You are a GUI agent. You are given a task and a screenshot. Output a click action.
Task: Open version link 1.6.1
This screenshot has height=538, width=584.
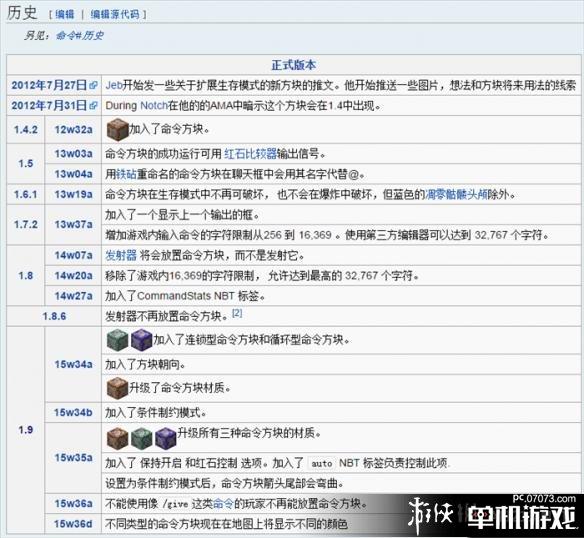coord(26,194)
